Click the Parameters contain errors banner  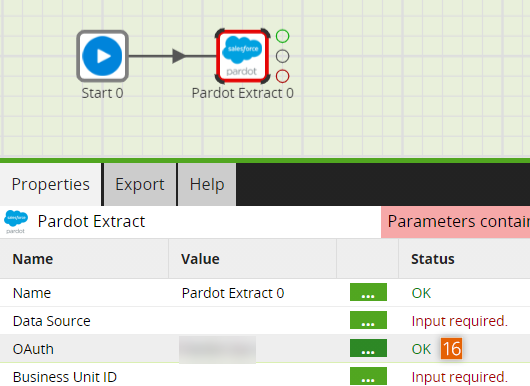455,222
